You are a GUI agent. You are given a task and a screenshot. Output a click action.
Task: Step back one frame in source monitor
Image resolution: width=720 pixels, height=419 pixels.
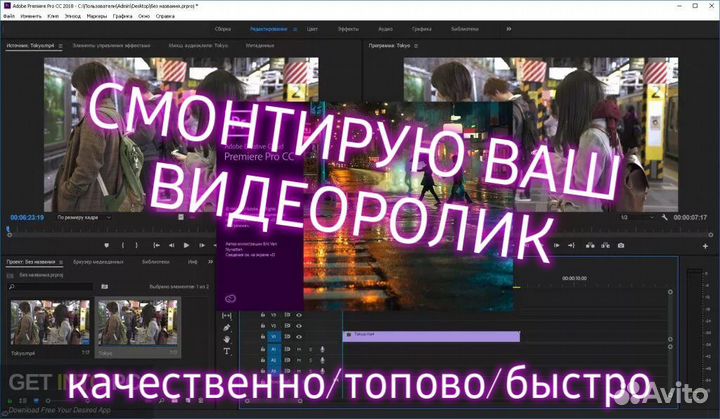pyautogui.click(x=171, y=245)
